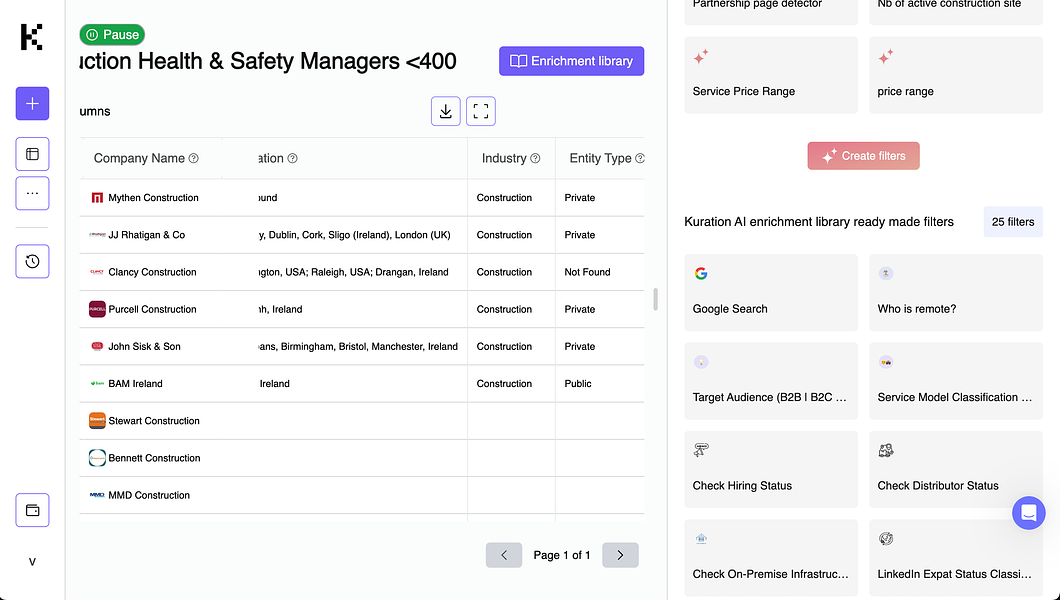Select the LinkedIn Expat Status Classification card
This screenshot has height=600, width=1060.
(956, 558)
